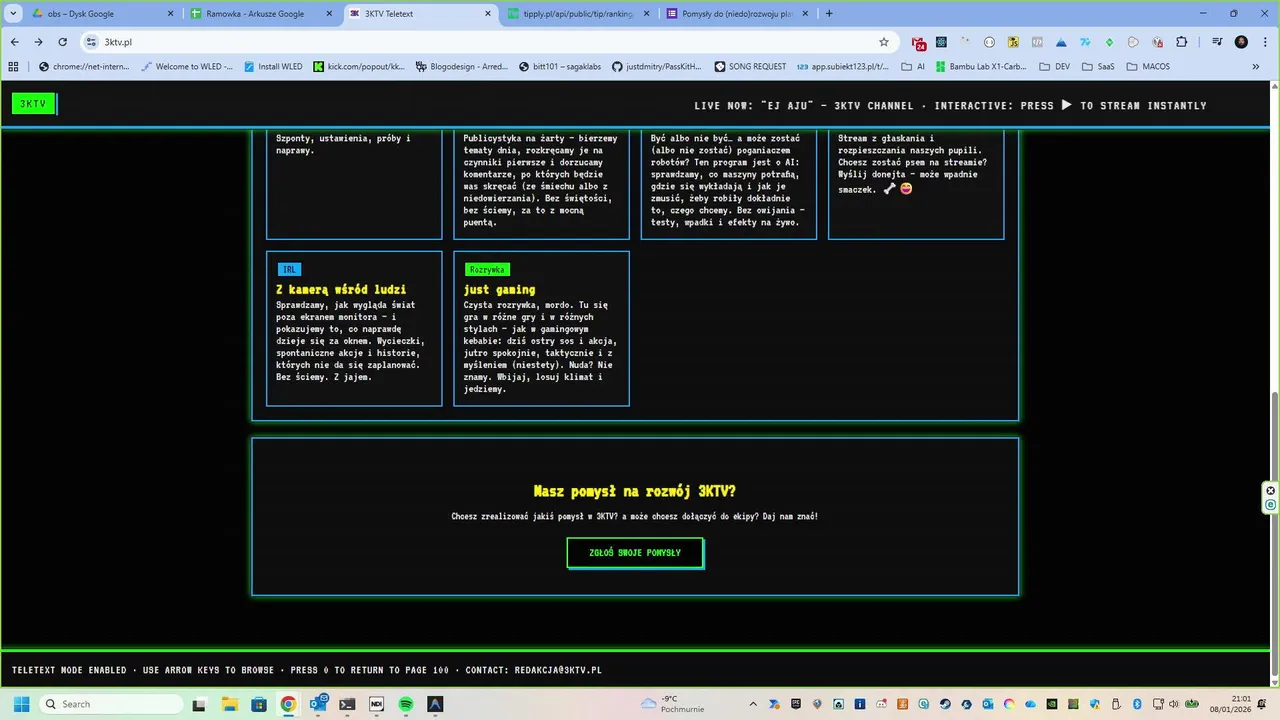
Task: Go forward in browser history
Action: (38, 42)
